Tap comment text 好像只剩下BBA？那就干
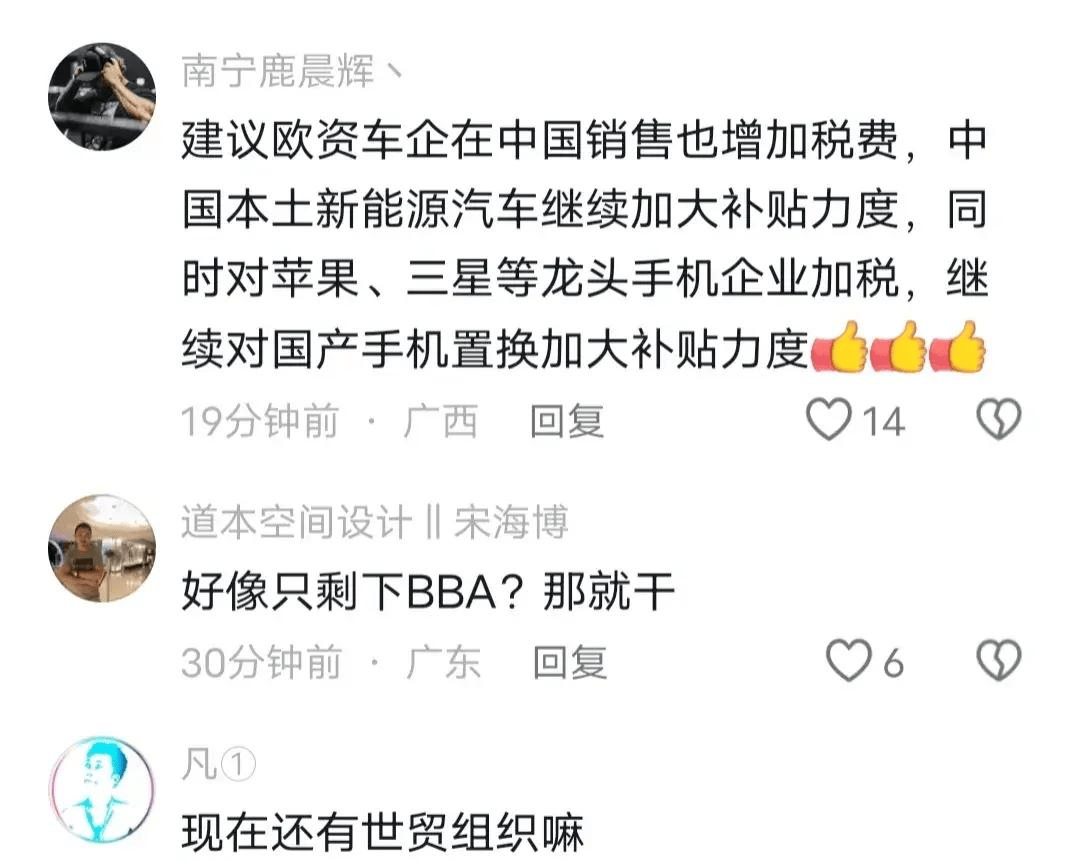Image resolution: width=1080 pixels, height=861 pixels. click(x=428, y=592)
